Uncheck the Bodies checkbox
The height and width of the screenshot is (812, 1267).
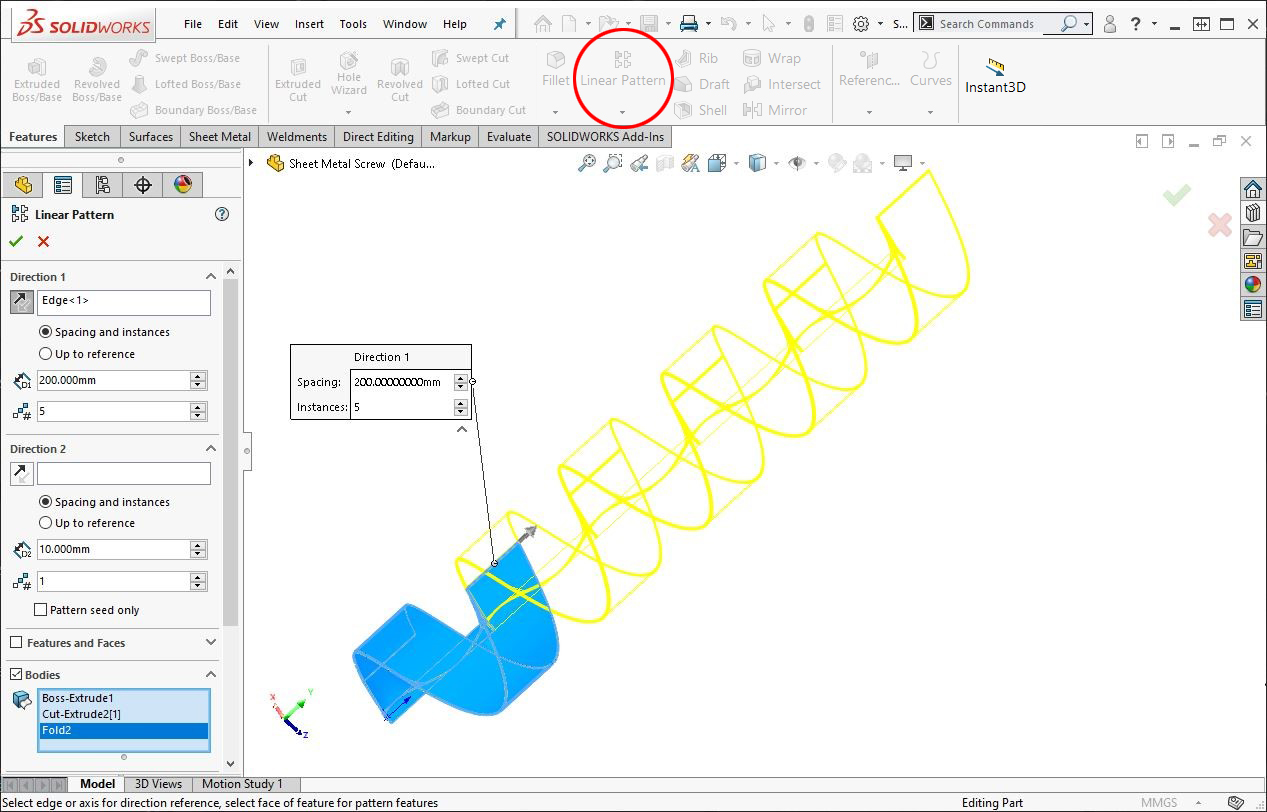click(16, 675)
